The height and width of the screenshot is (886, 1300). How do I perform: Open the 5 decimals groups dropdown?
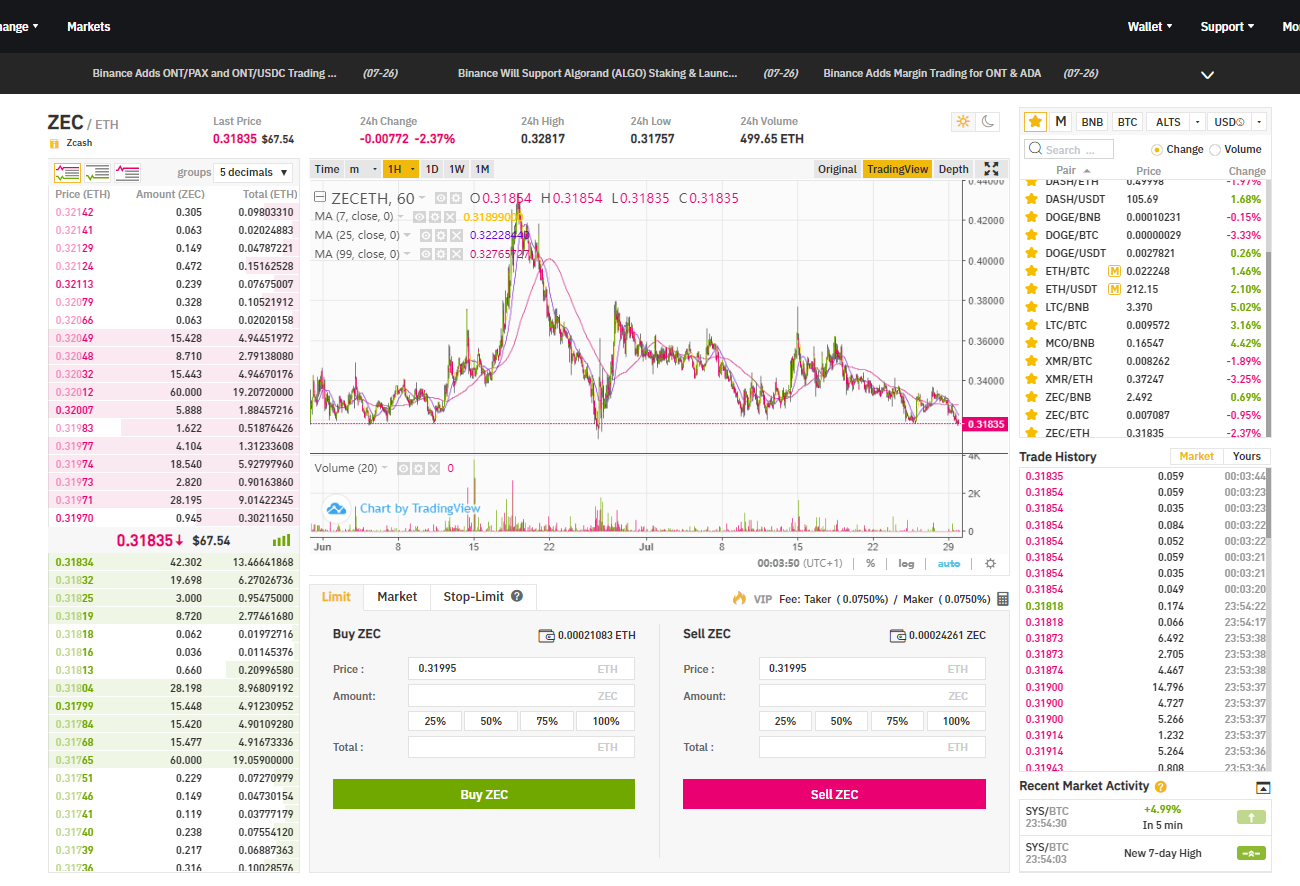253,172
